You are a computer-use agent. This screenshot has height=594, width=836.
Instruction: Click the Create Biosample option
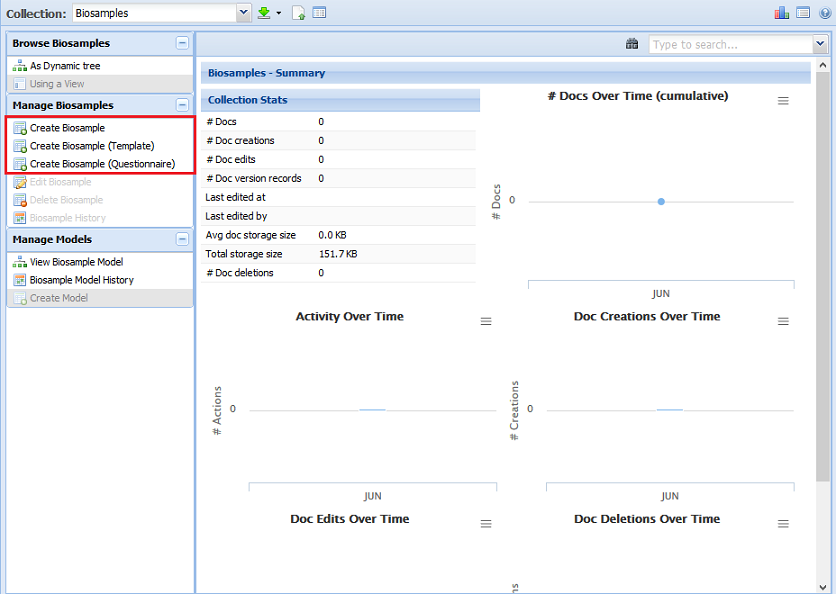pyautogui.click(x=67, y=128)
